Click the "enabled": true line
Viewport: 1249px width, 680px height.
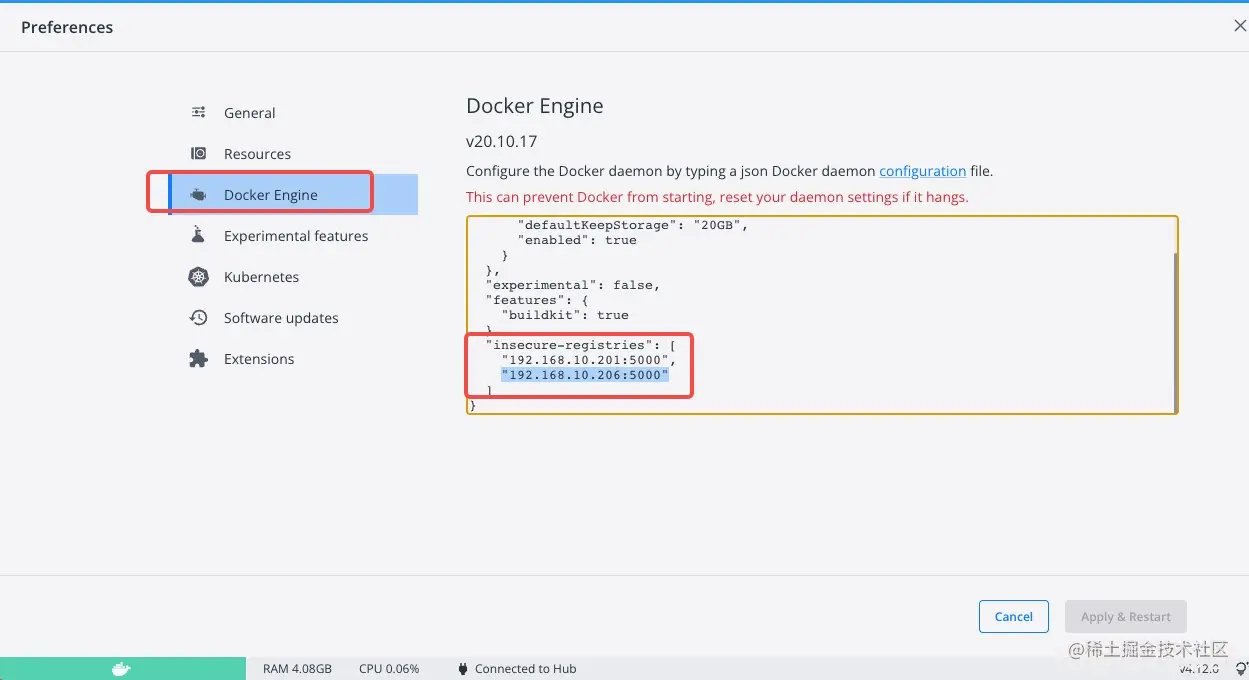577,240
